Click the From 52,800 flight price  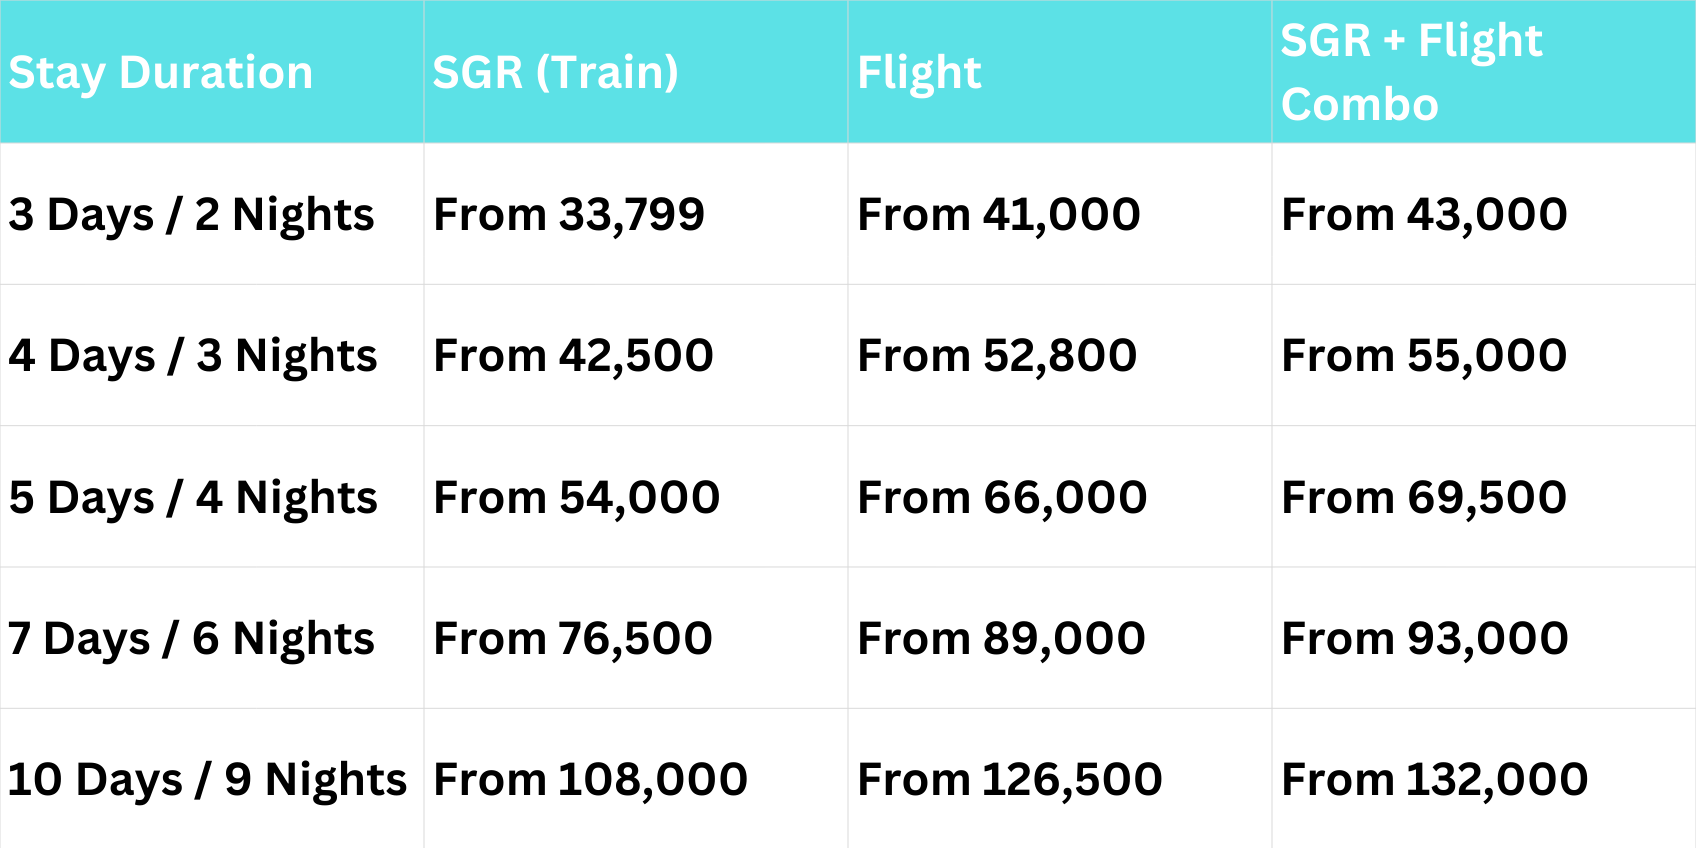(997, 356)
